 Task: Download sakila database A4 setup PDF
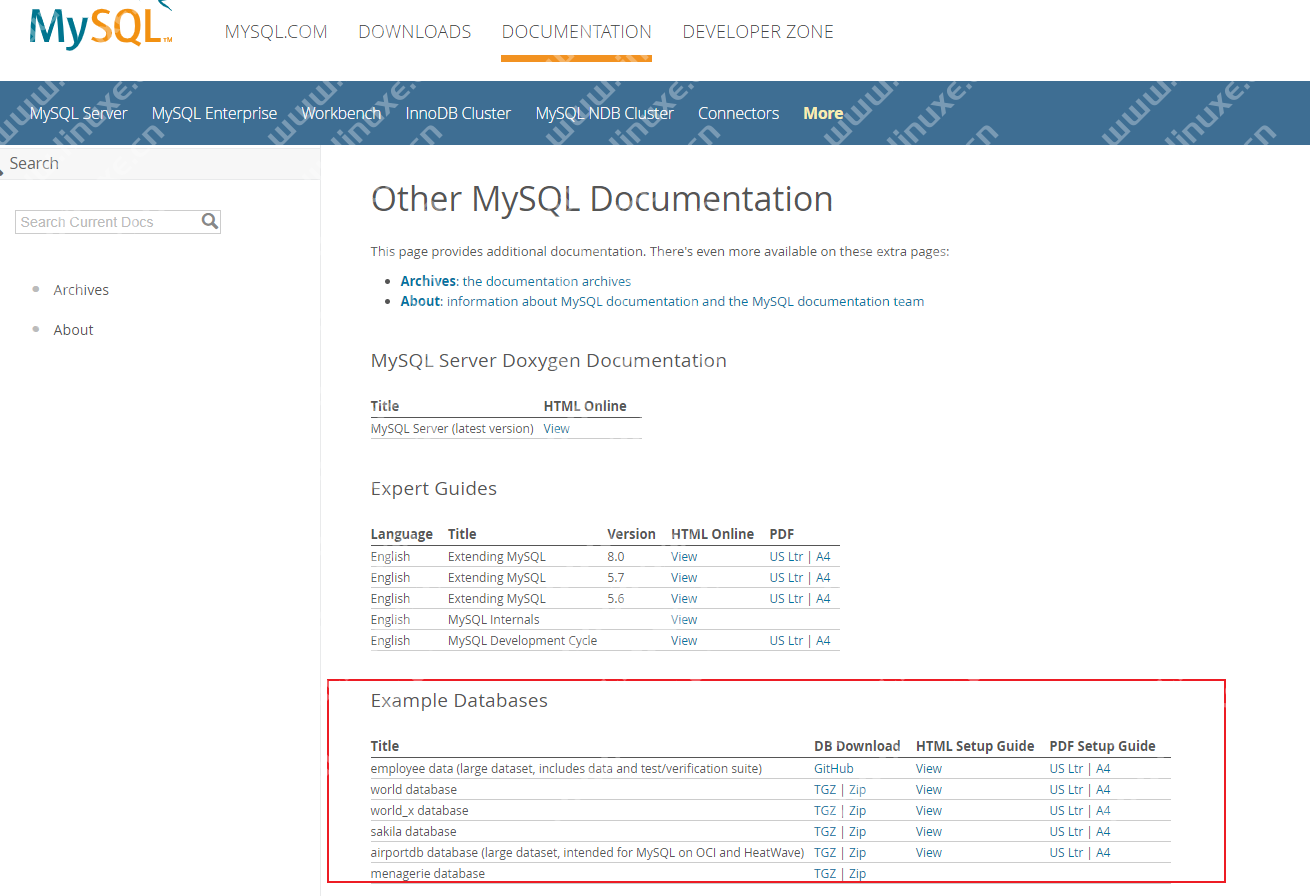1103,831
